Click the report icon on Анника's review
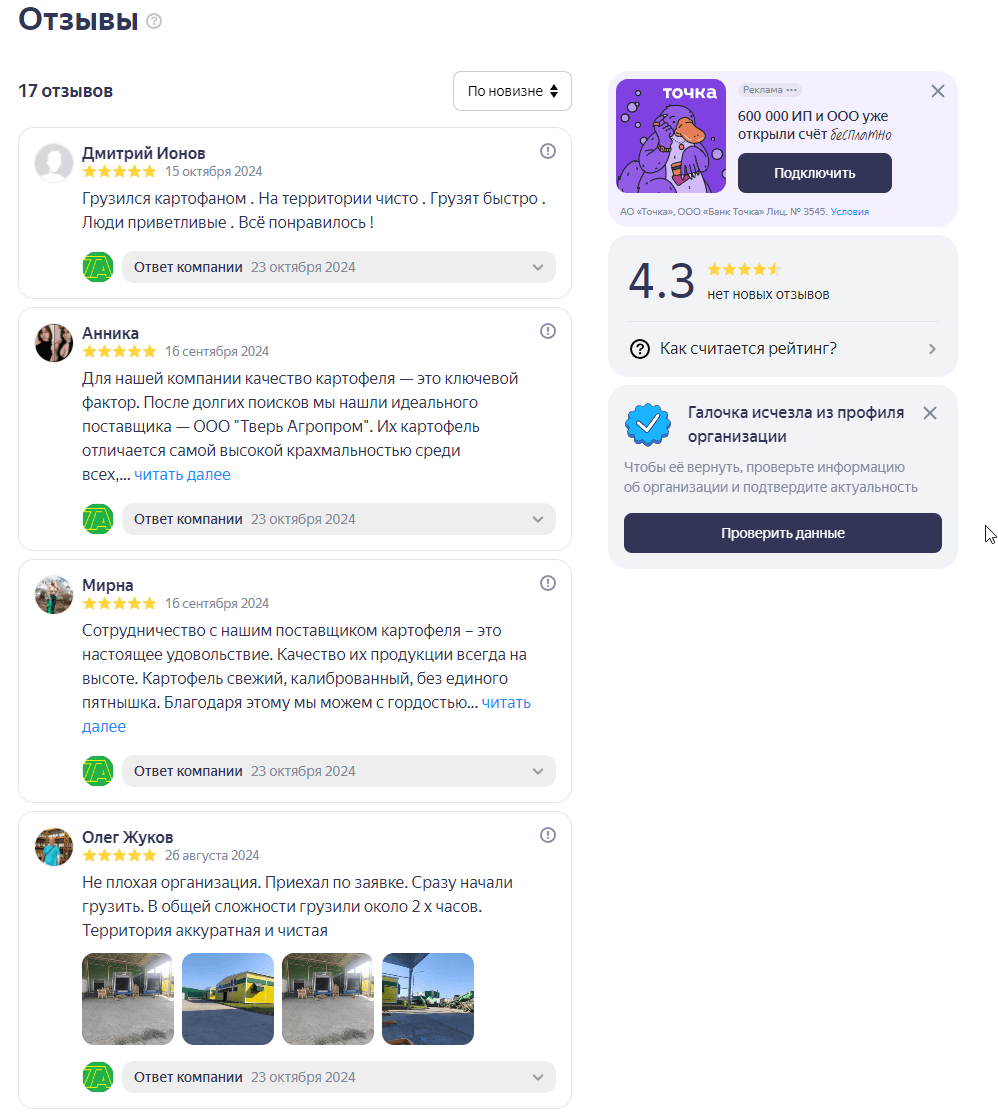Image resolution: width=998 pixels, height=1113 pixels. pos(548,331)
